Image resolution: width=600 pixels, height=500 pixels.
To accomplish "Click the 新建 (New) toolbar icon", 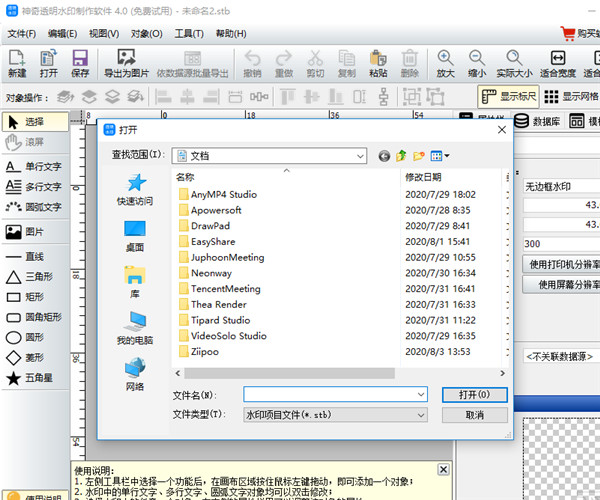I will point(17,64).
